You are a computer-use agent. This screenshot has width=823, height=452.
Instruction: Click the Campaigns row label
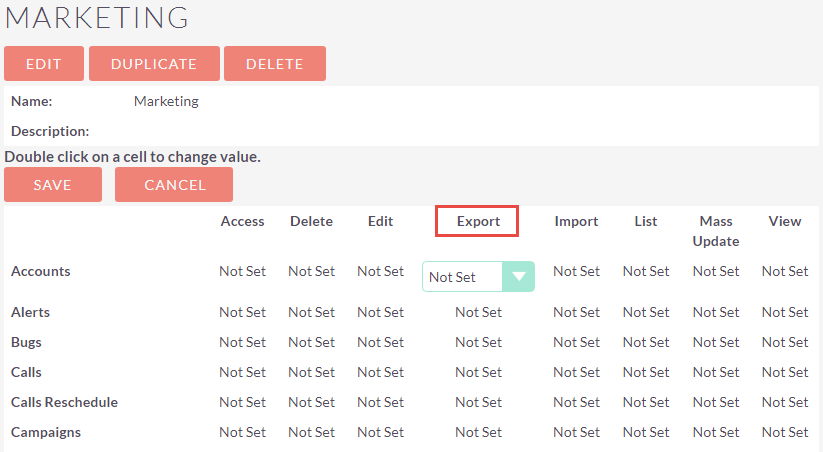point(46,433)
